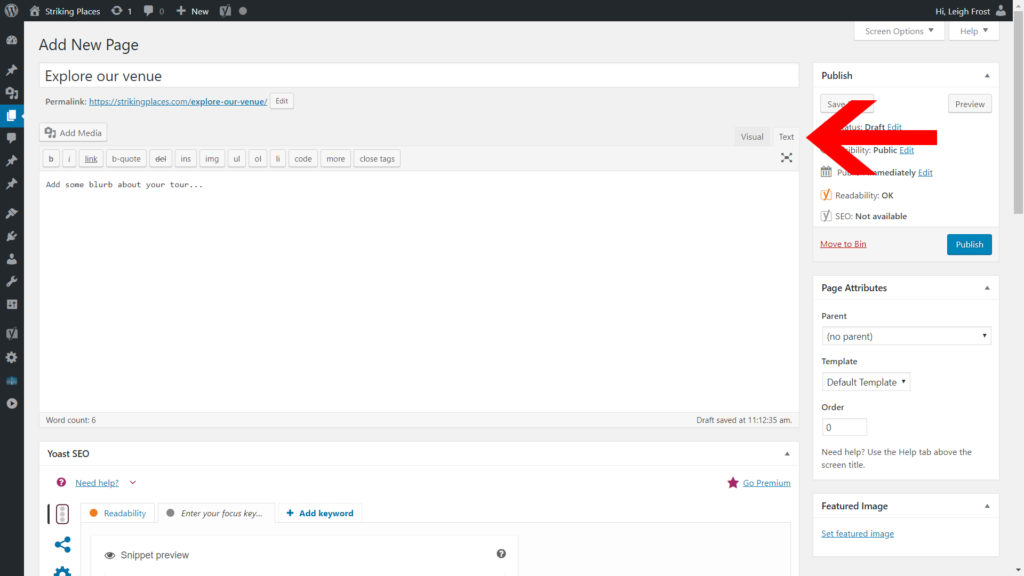Viewport: 1024px width, 576px height.
Task: Insert unordered list with ul button
Action: [236, 159]
